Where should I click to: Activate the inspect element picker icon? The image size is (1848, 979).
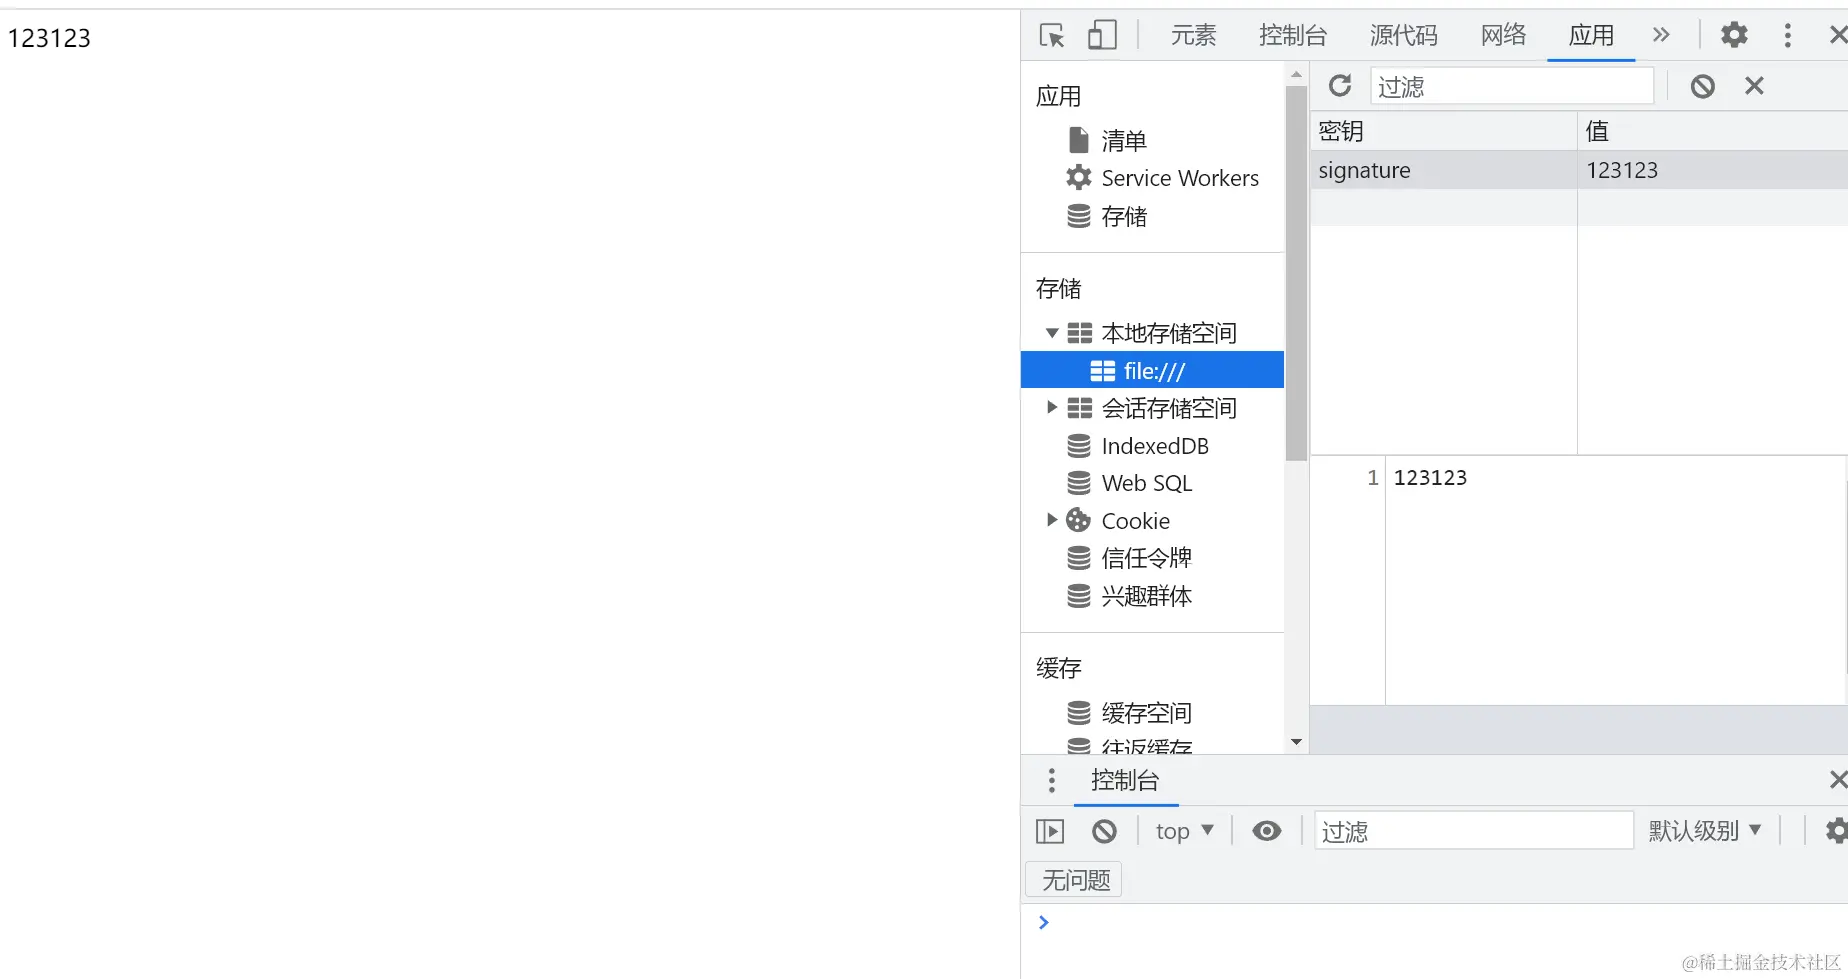point(1052,36)
